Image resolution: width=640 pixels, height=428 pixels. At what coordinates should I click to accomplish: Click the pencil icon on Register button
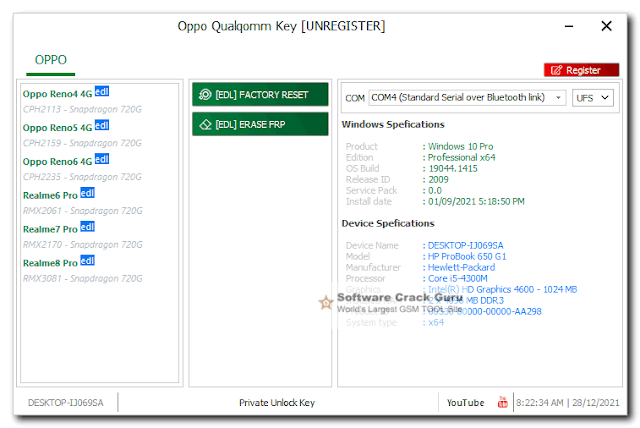tap(556, 70)
